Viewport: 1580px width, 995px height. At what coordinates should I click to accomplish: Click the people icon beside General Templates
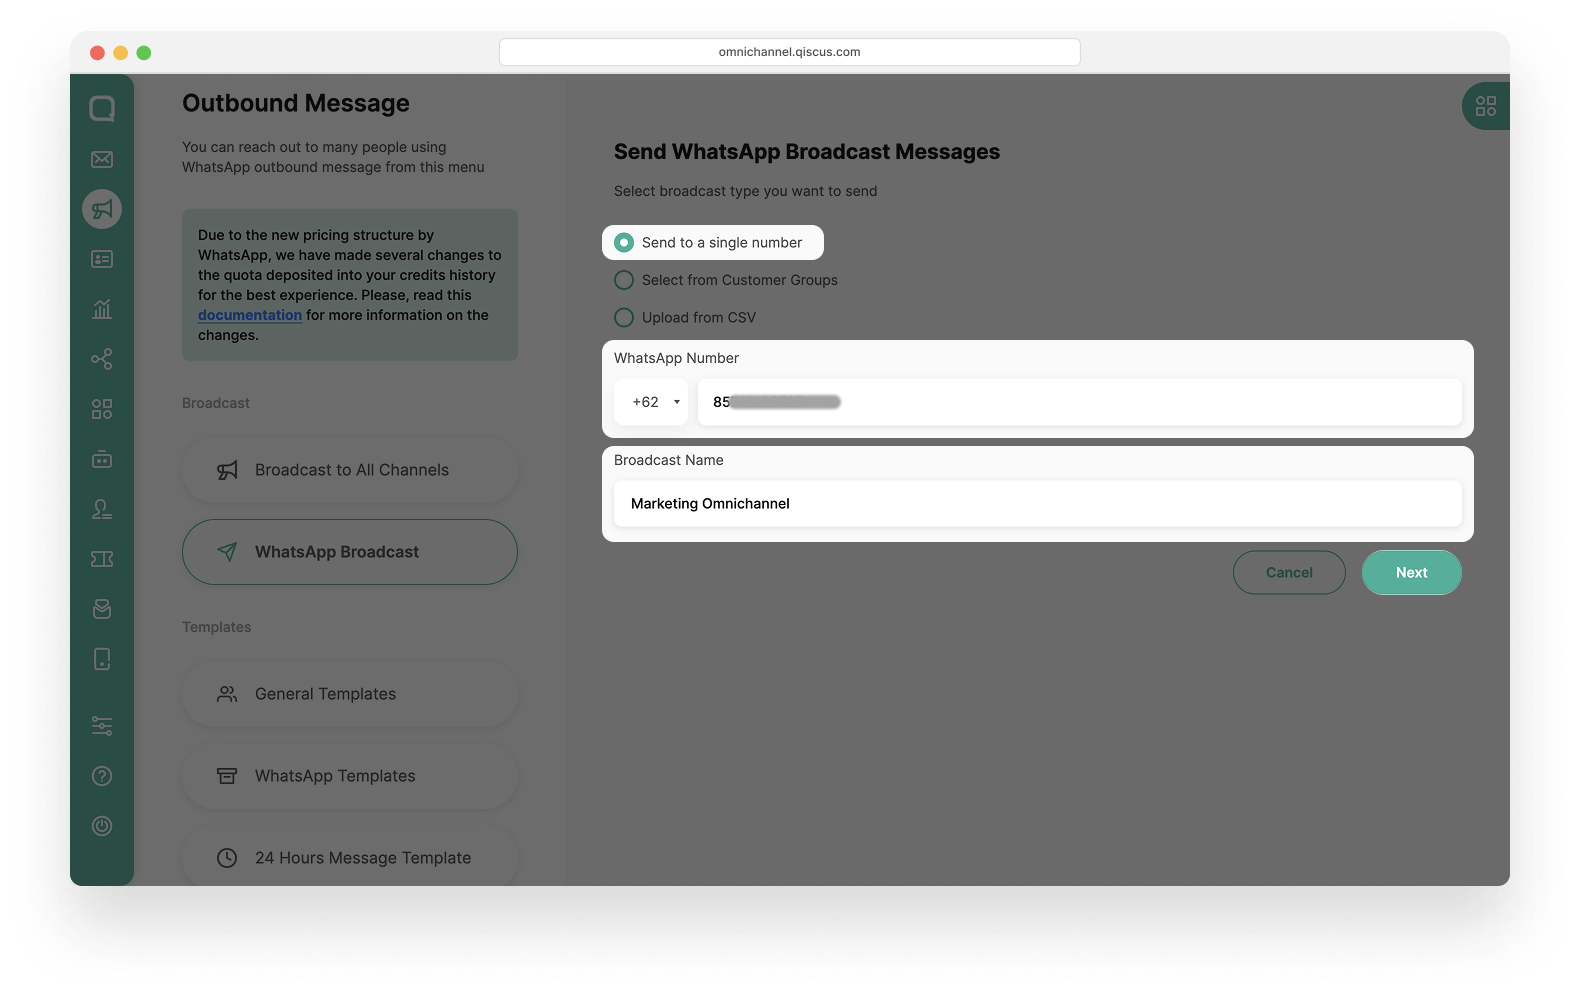(x=228, y=694)
